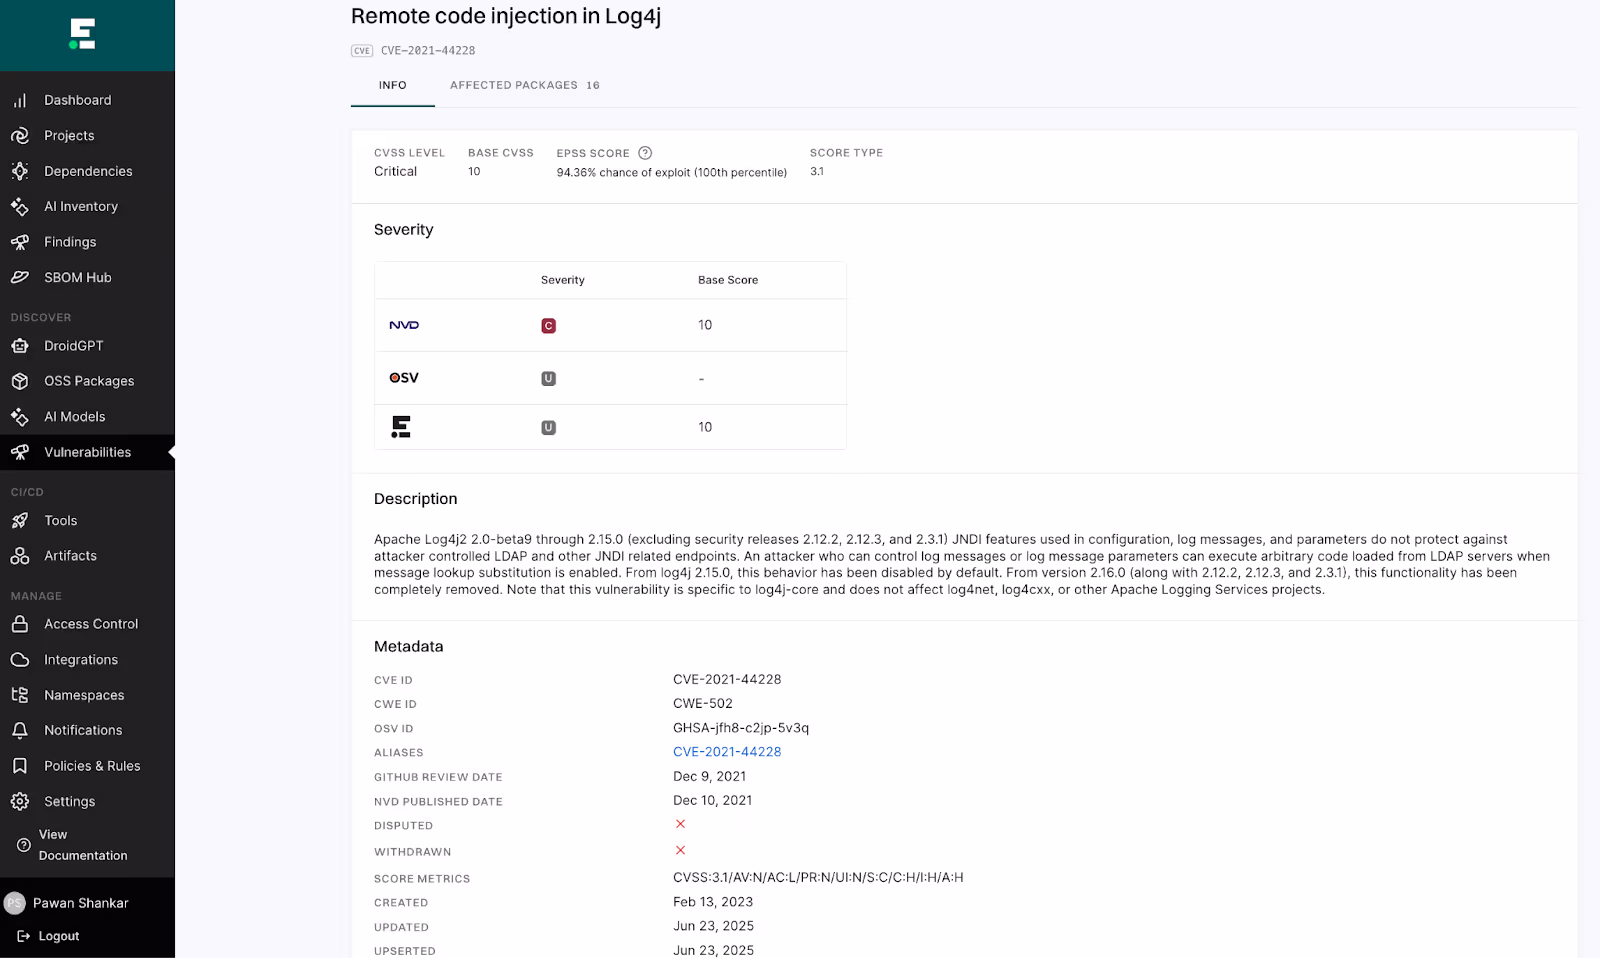This screenshot has height=958, width=1600.
Task: Click the OSV unknown severity badge
Action: click(x=548, y=378)
